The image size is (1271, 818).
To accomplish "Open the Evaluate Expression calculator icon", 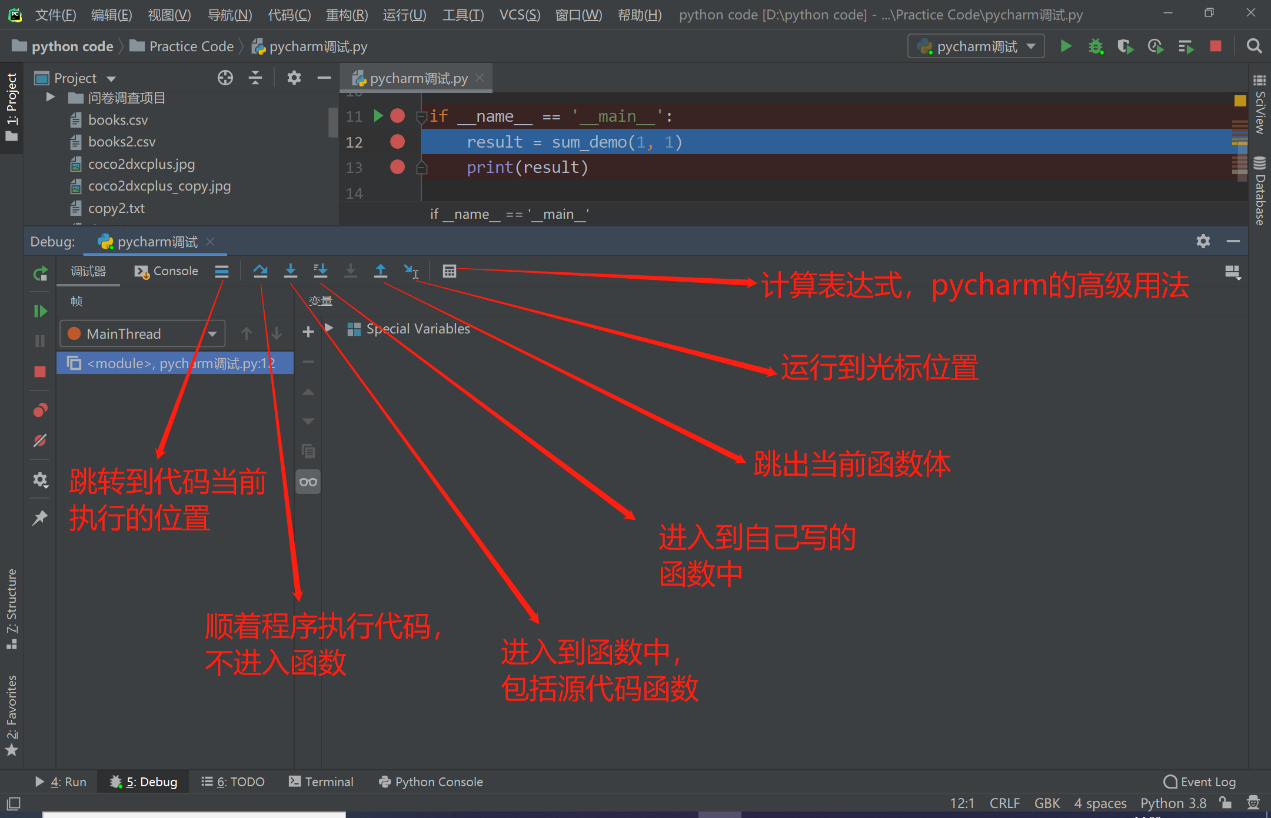I will [x=450, y=271].
